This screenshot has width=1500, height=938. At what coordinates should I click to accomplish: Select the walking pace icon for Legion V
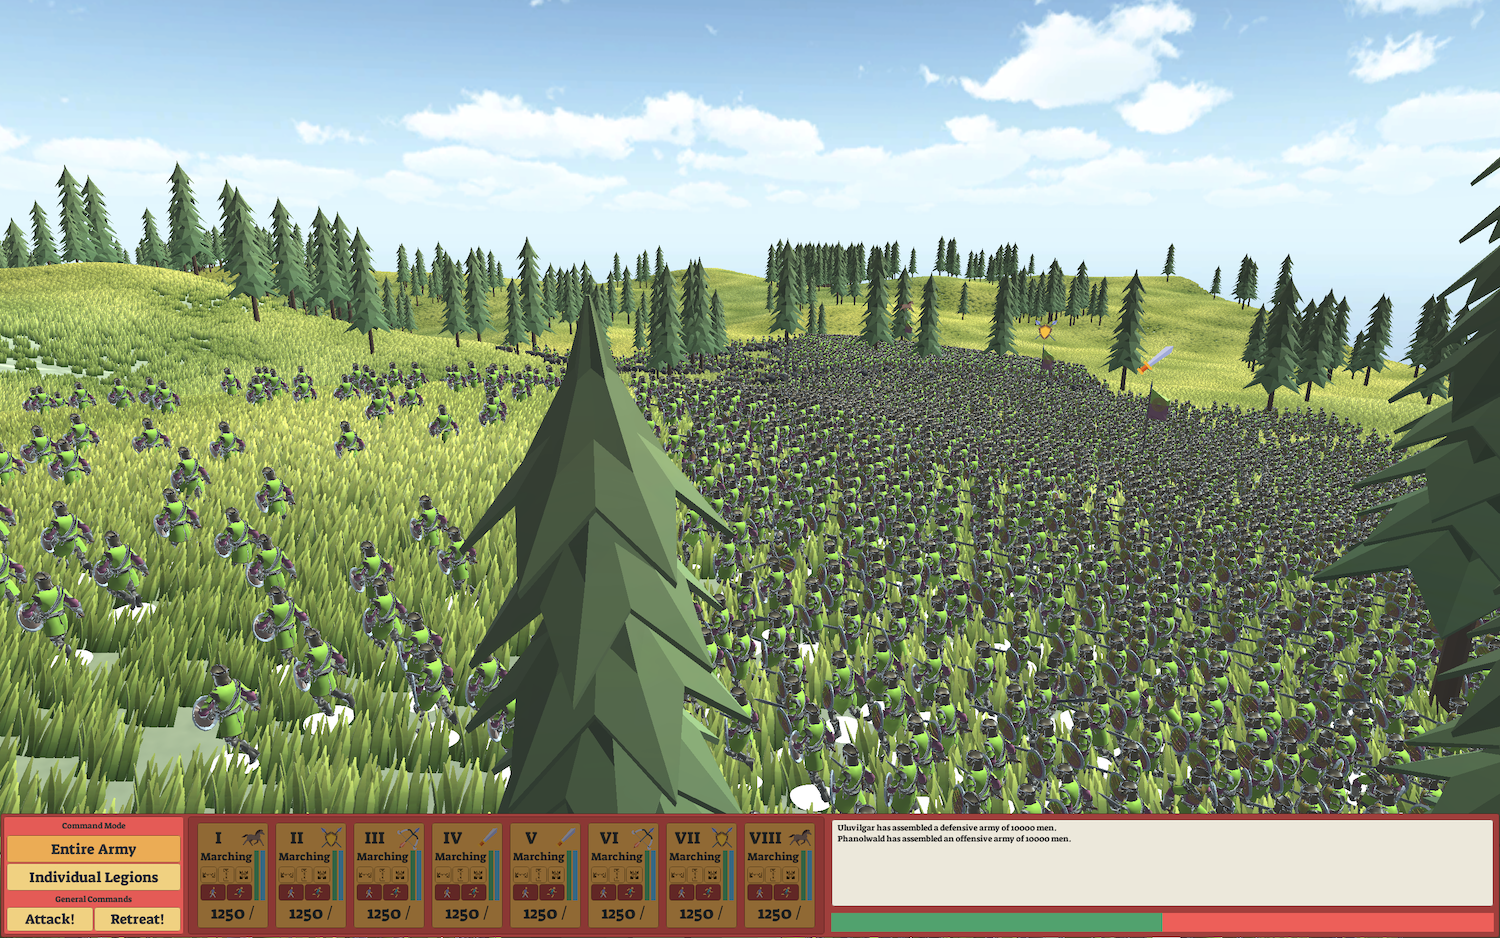coord(525,892)
